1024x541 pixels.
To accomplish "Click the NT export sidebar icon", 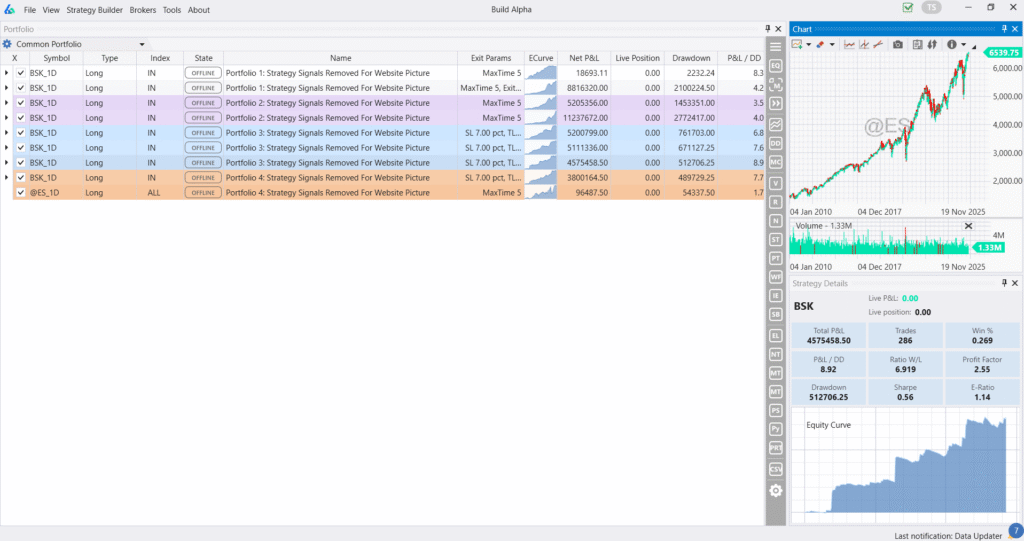I will click(x=775, y=354).
